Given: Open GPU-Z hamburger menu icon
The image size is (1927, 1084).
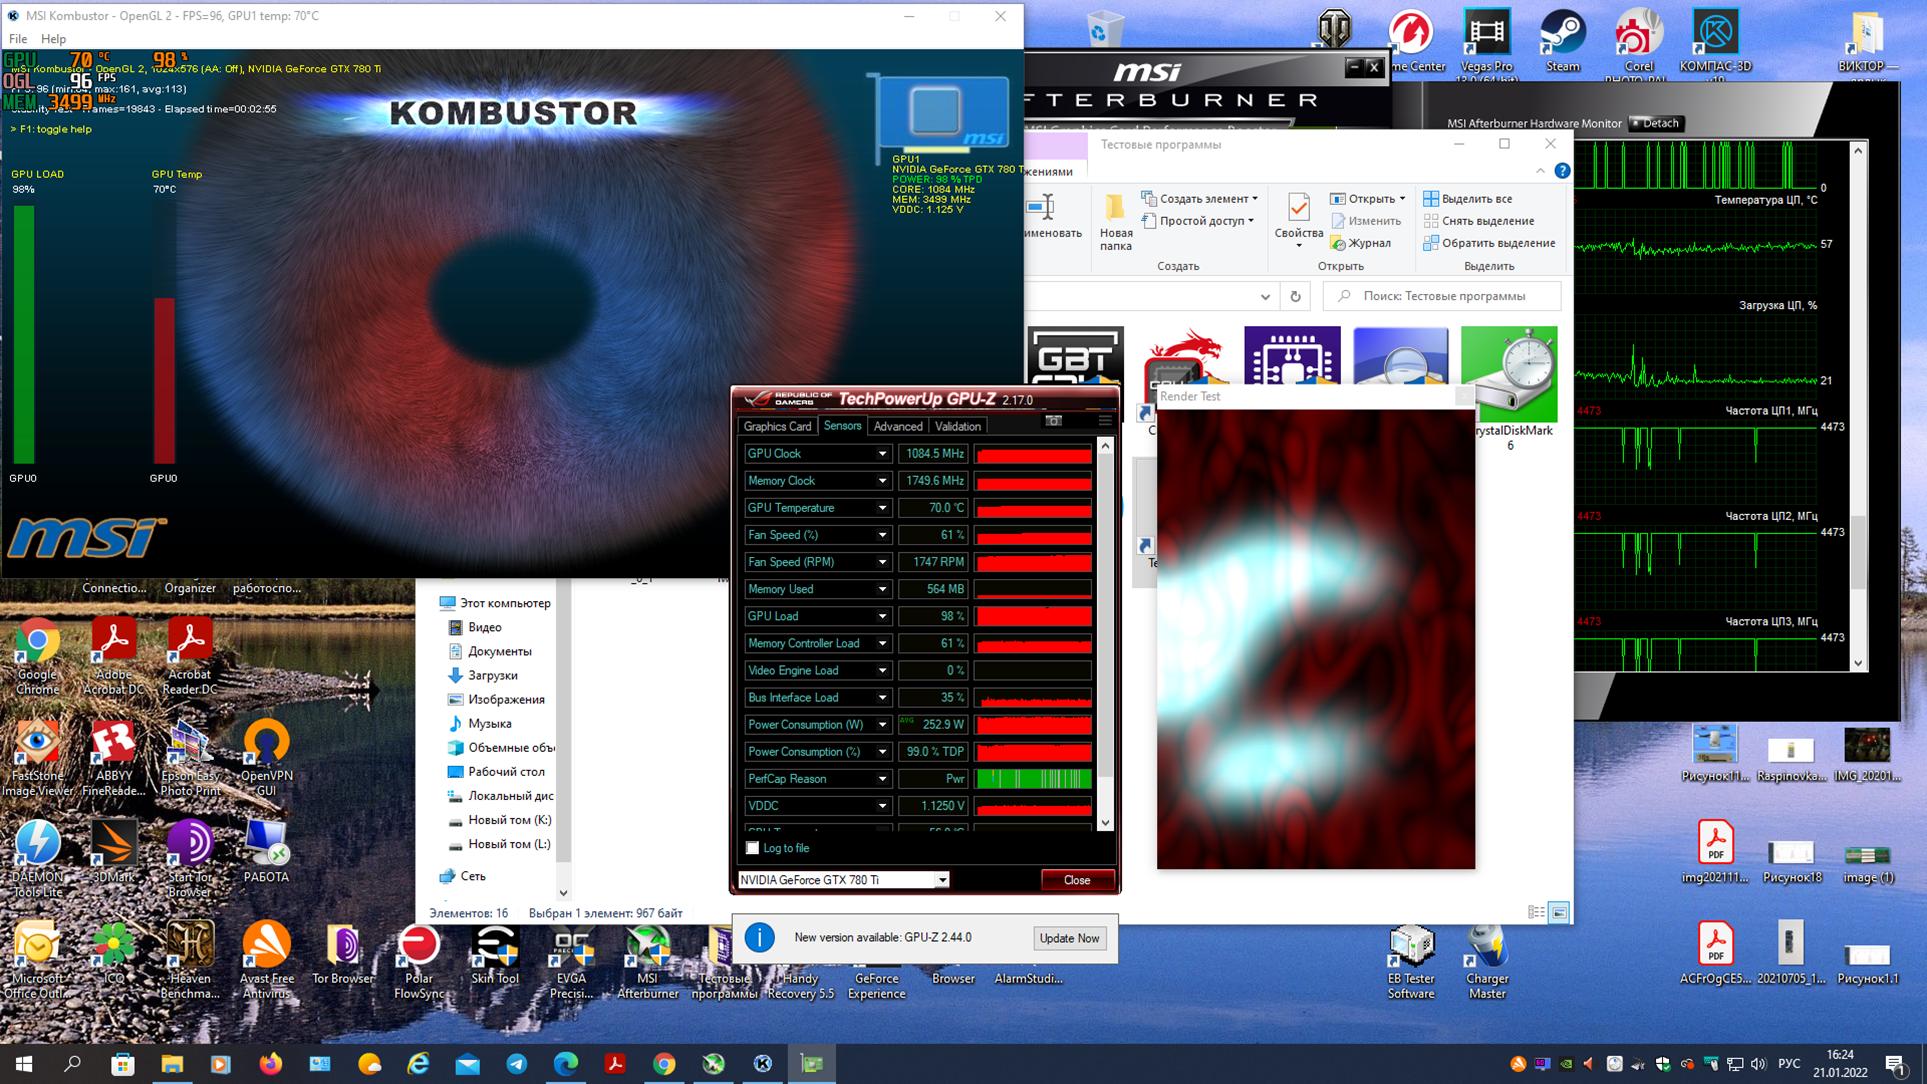Looking at the screenshot, I should (1104, 421).
